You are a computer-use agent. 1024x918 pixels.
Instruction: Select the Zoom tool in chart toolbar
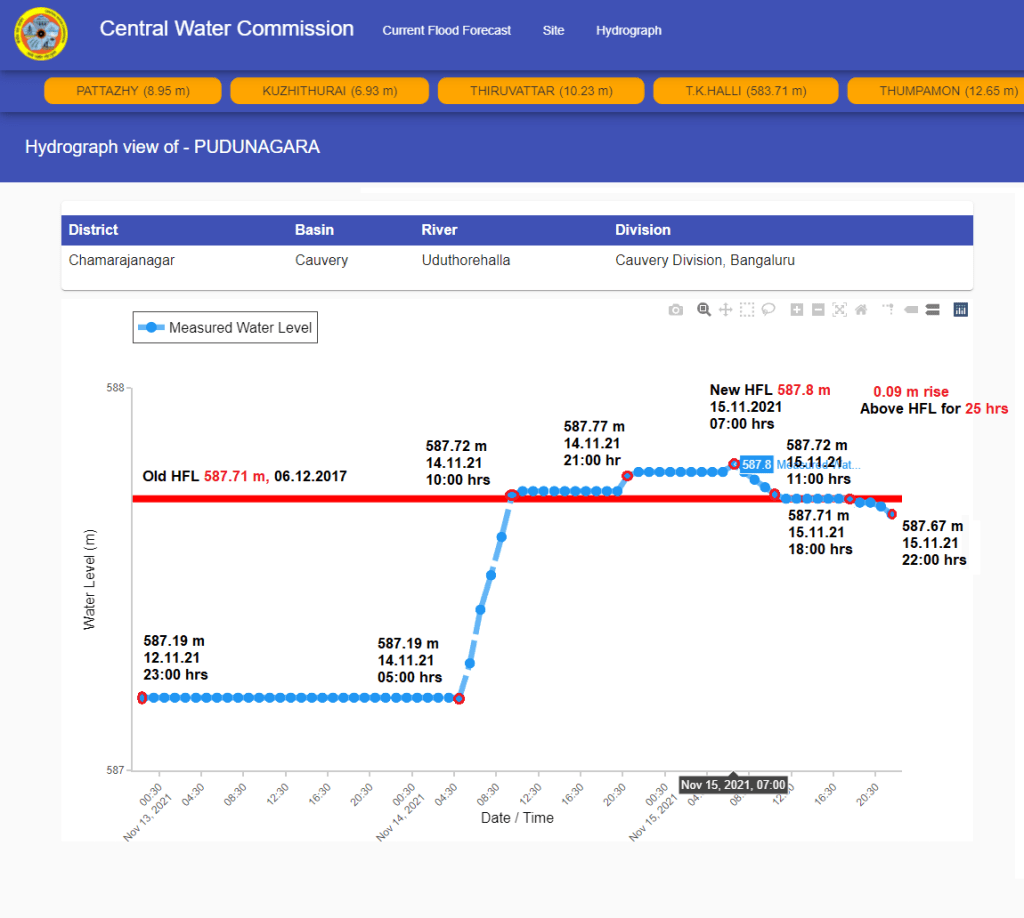coord(704,310)
